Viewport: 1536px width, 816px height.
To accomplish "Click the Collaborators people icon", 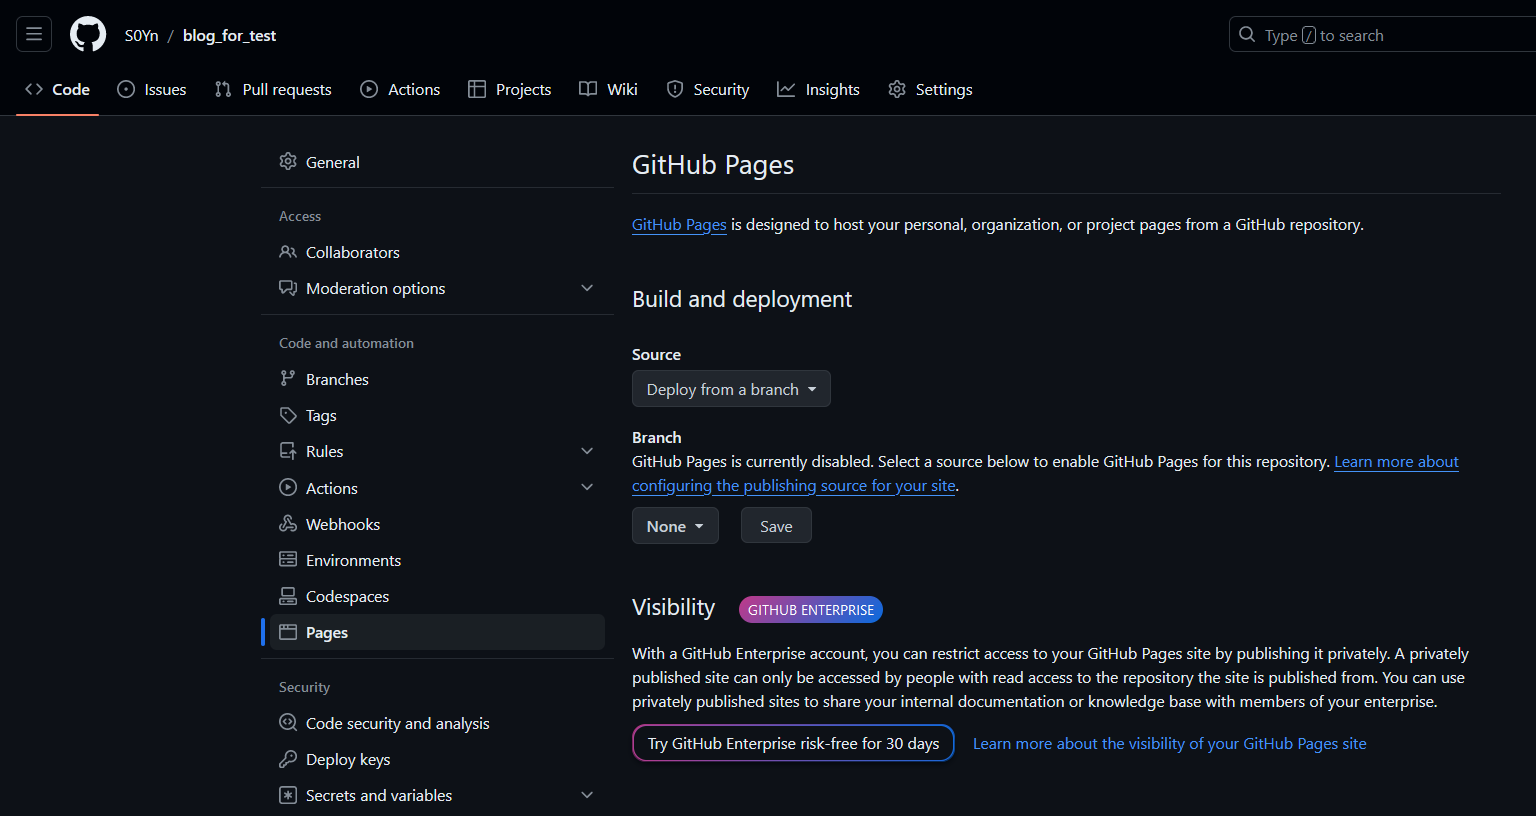I will click(x=288, y=252).
